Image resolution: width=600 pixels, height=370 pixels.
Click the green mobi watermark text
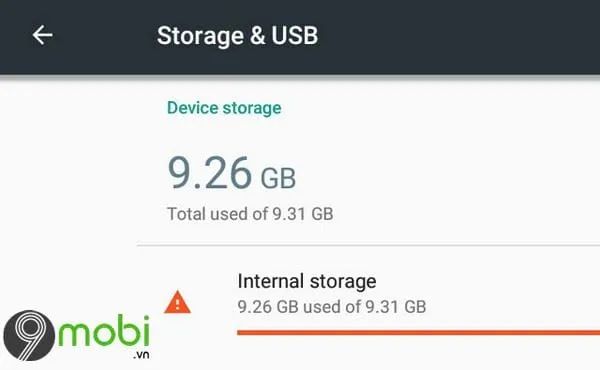104,331
